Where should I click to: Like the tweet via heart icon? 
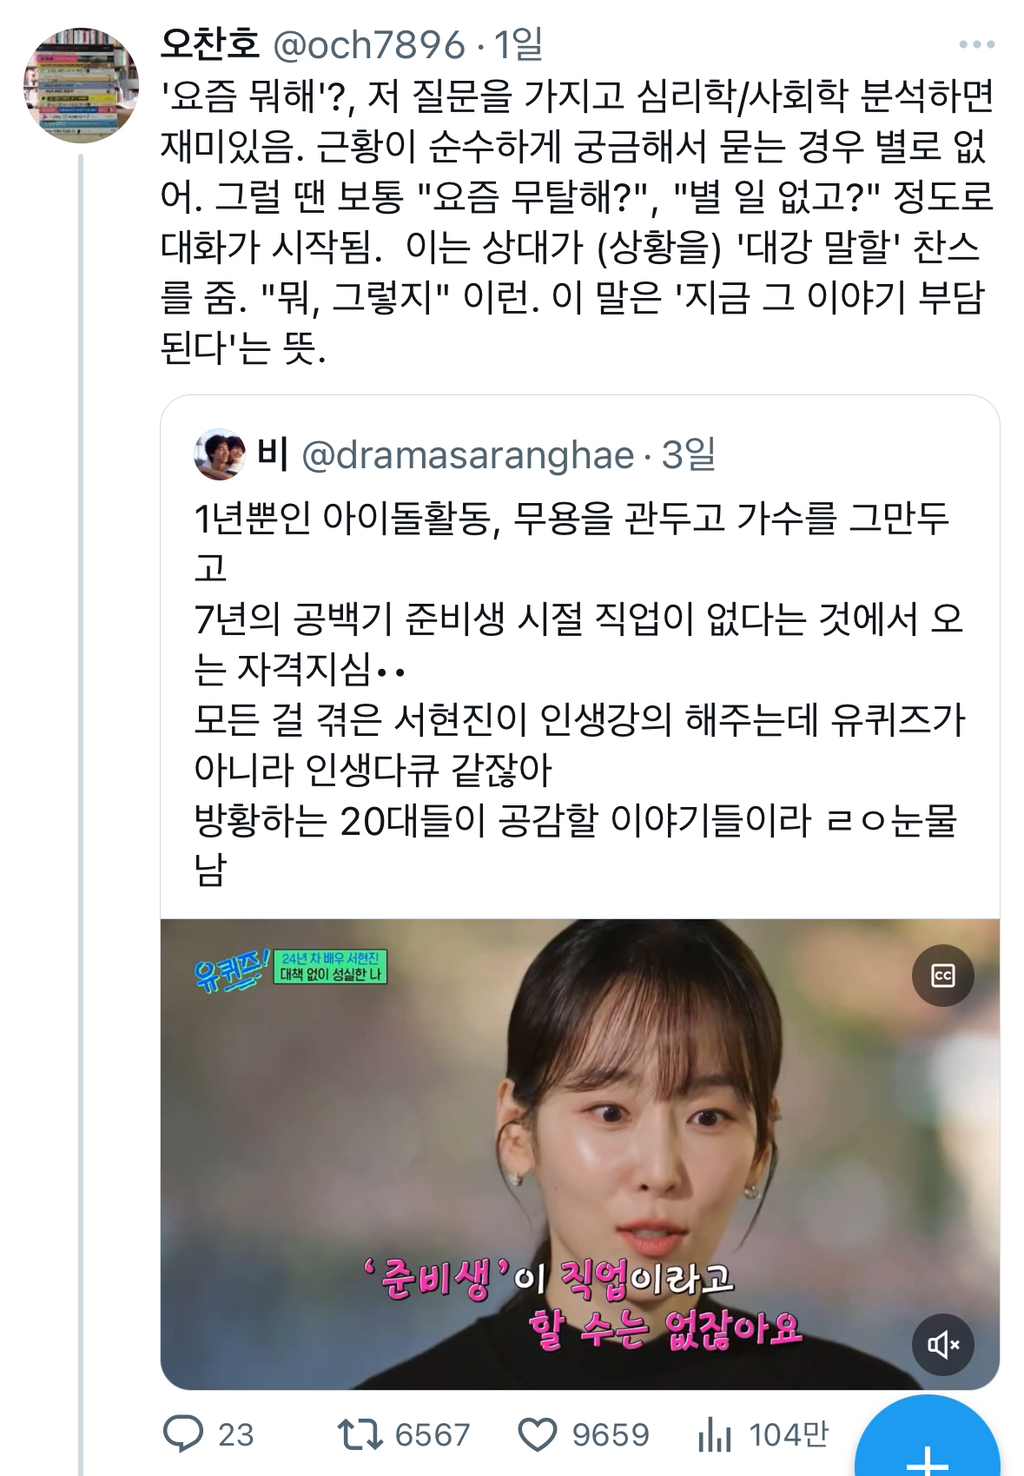537,1435
